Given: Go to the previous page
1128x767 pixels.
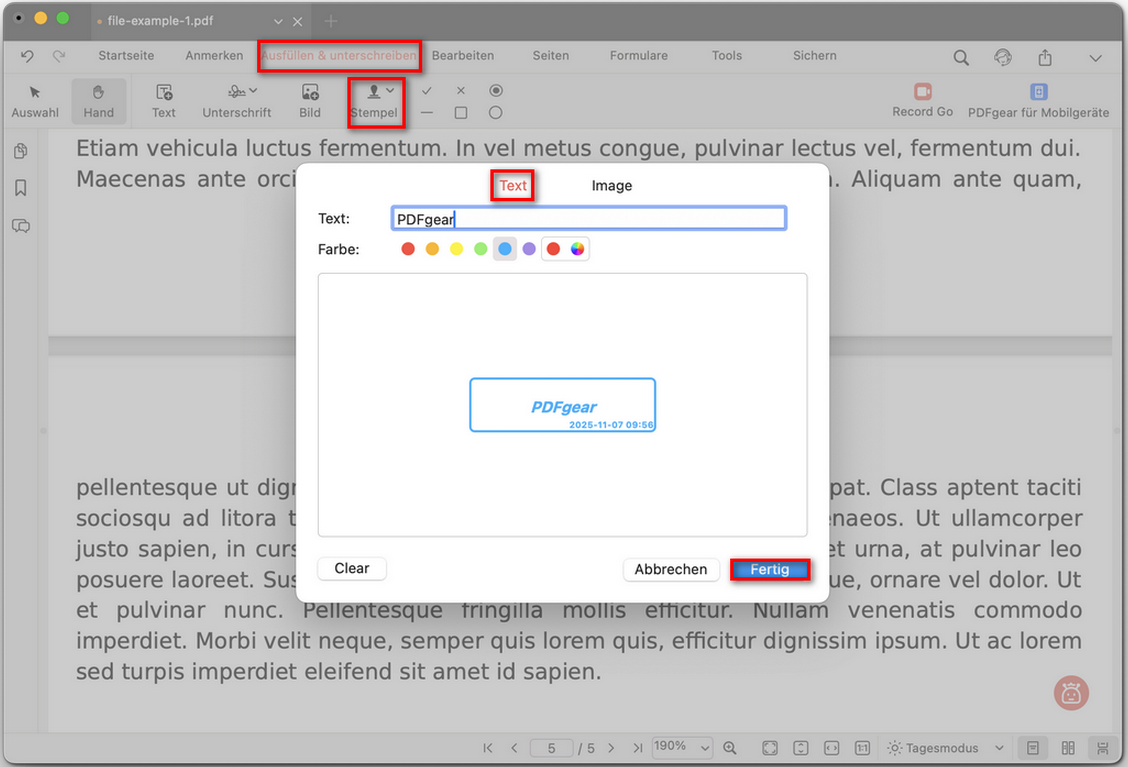Looking at the screenshot, I should [514, 748].
